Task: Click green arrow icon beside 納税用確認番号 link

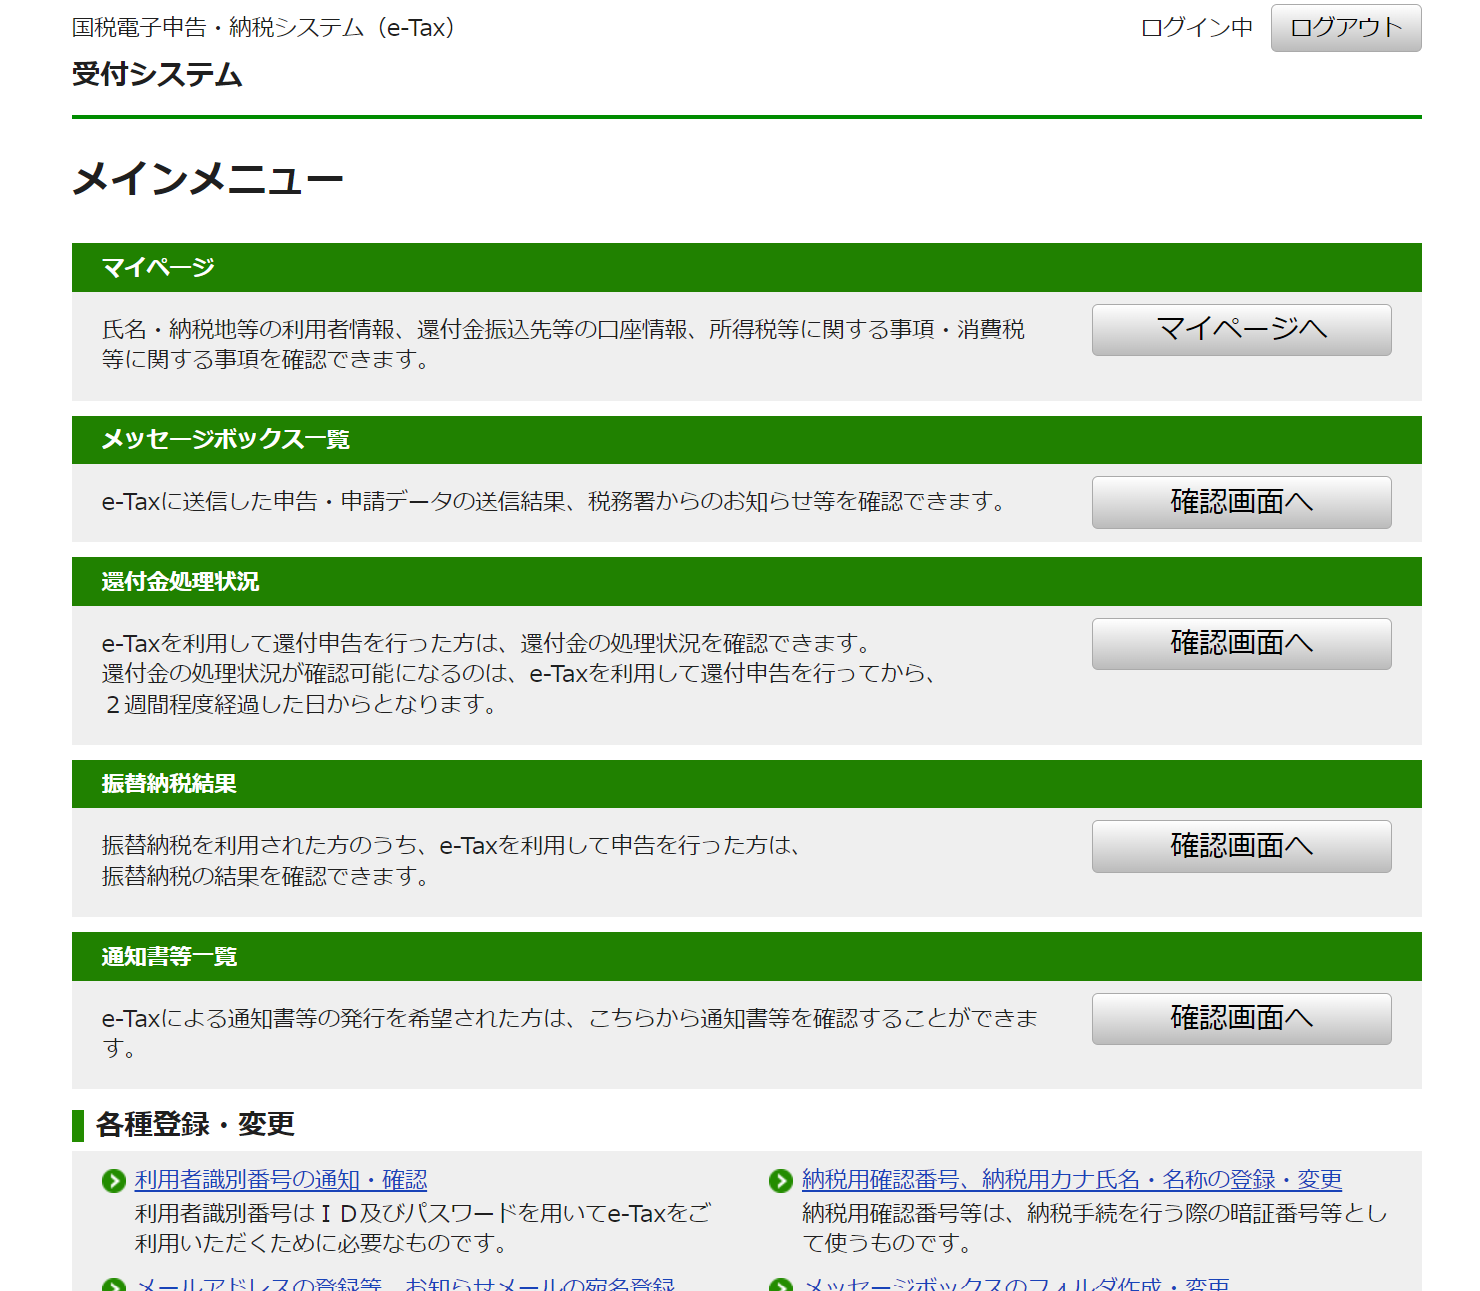Action: tap(781, 1181)
